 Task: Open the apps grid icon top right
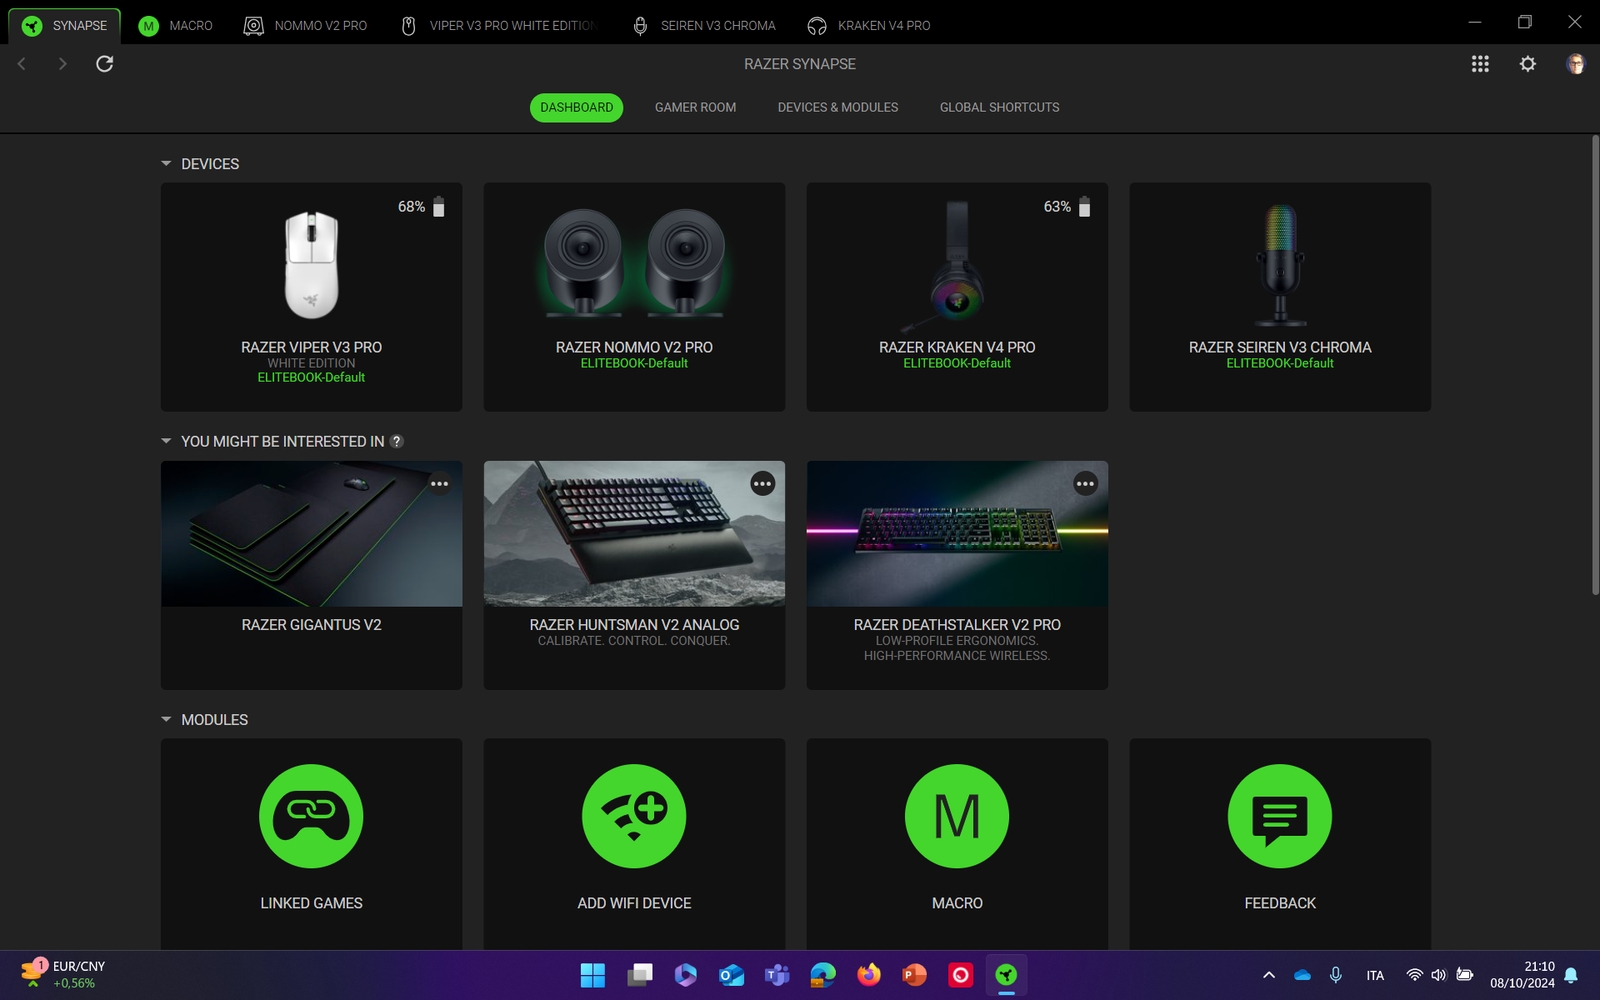pyautogui.click(x=1480, y=63)
